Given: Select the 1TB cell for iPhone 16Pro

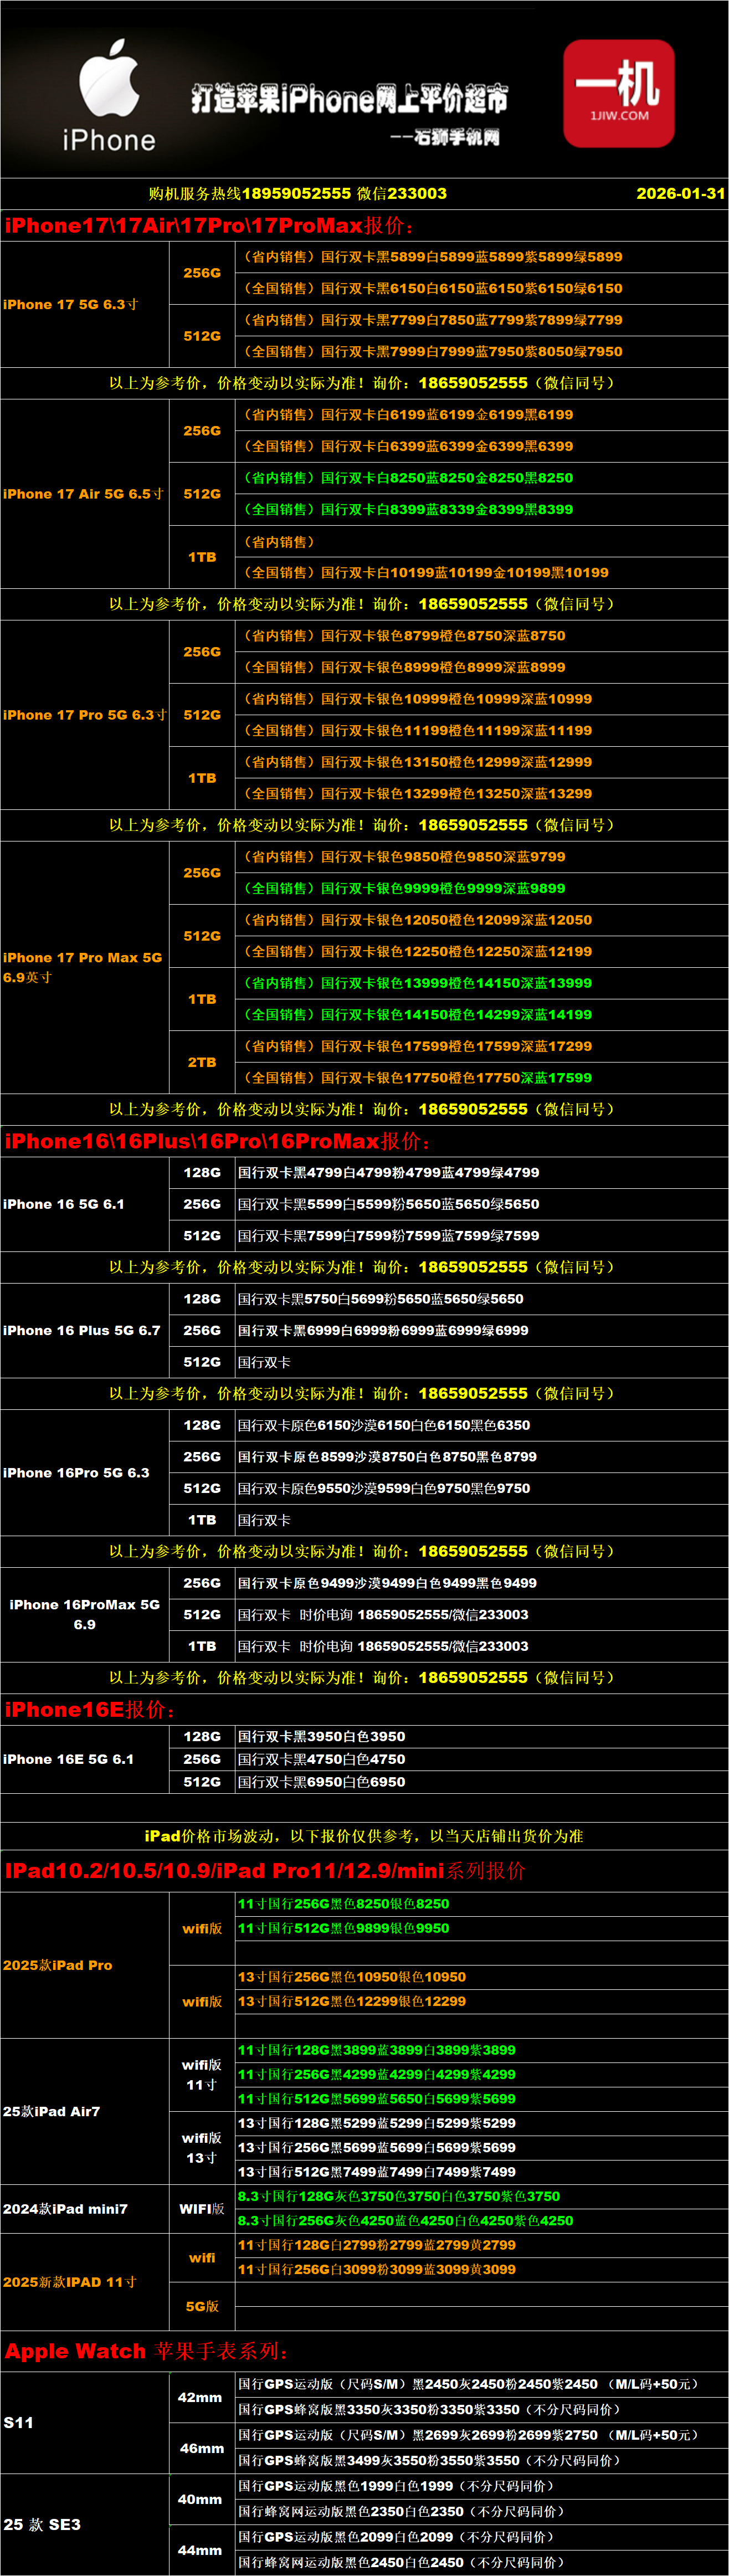Looking at the screenshot, I should pos(202,1520).
